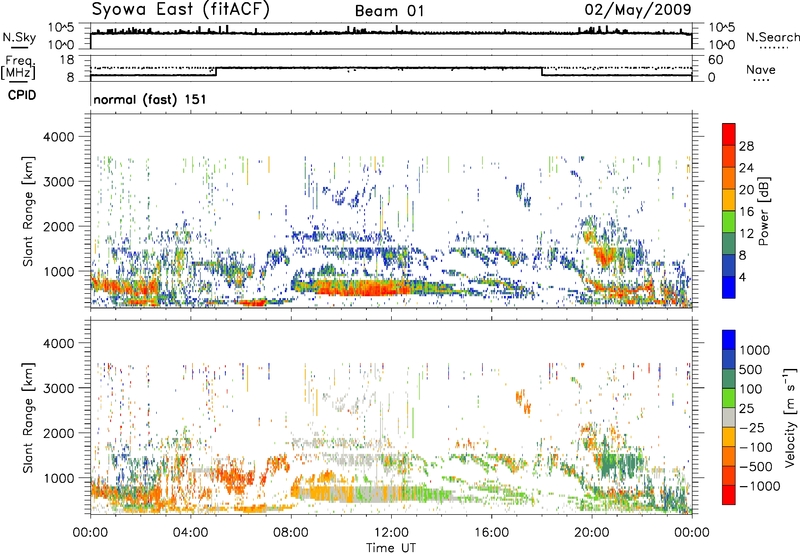This screenshot has width=800, height=554.
Task: Click the dotted line sample under Nave
Action: coord(761,81)
